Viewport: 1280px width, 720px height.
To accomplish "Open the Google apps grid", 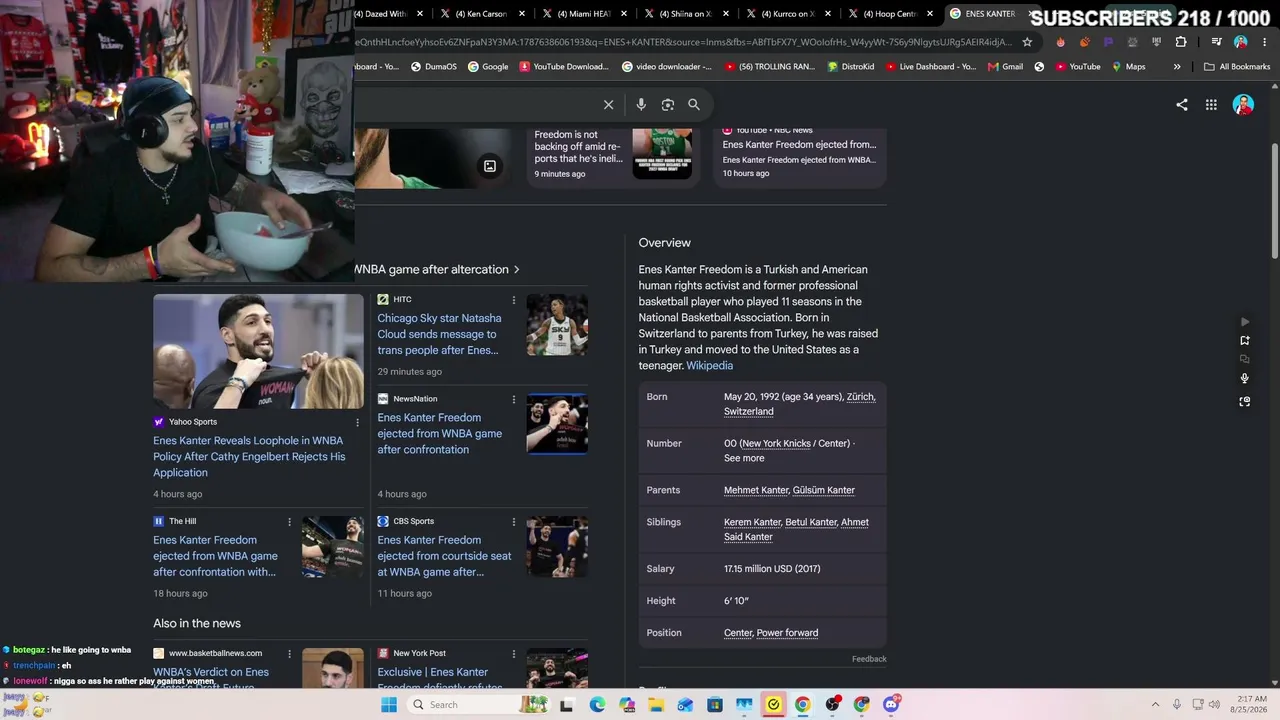I will point(1211,104).
